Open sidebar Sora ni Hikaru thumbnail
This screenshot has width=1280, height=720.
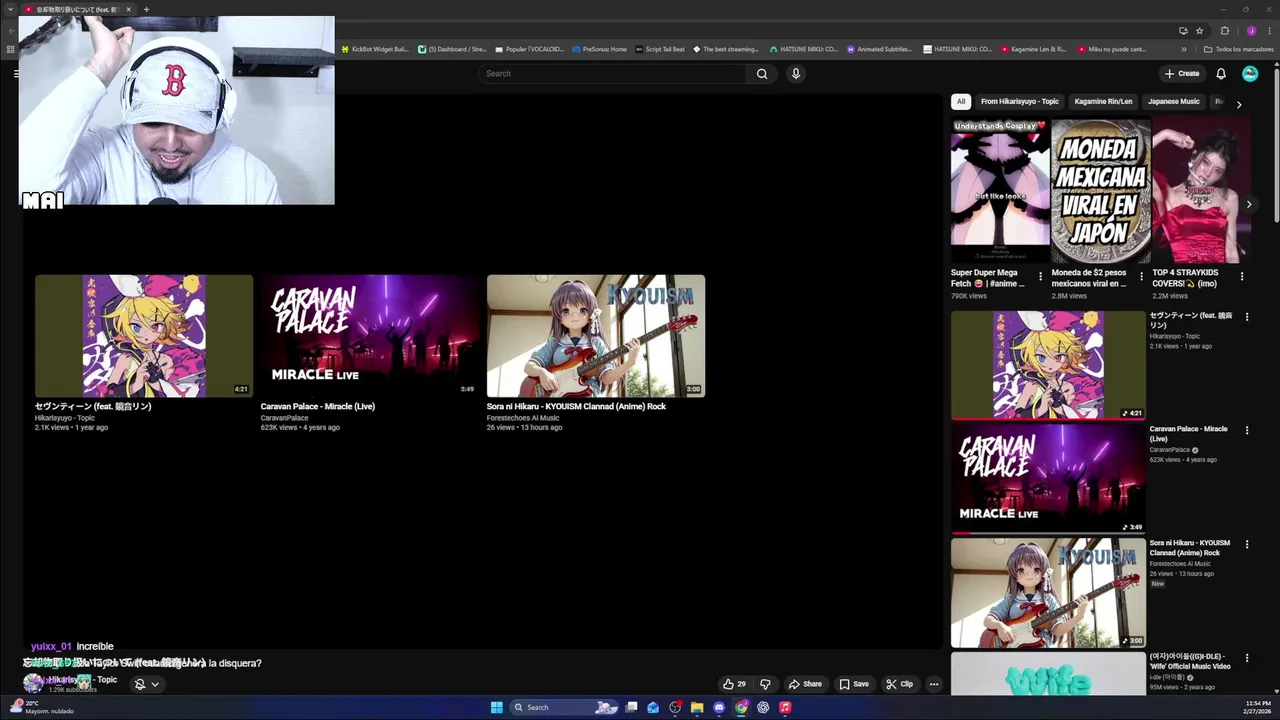1048,593
